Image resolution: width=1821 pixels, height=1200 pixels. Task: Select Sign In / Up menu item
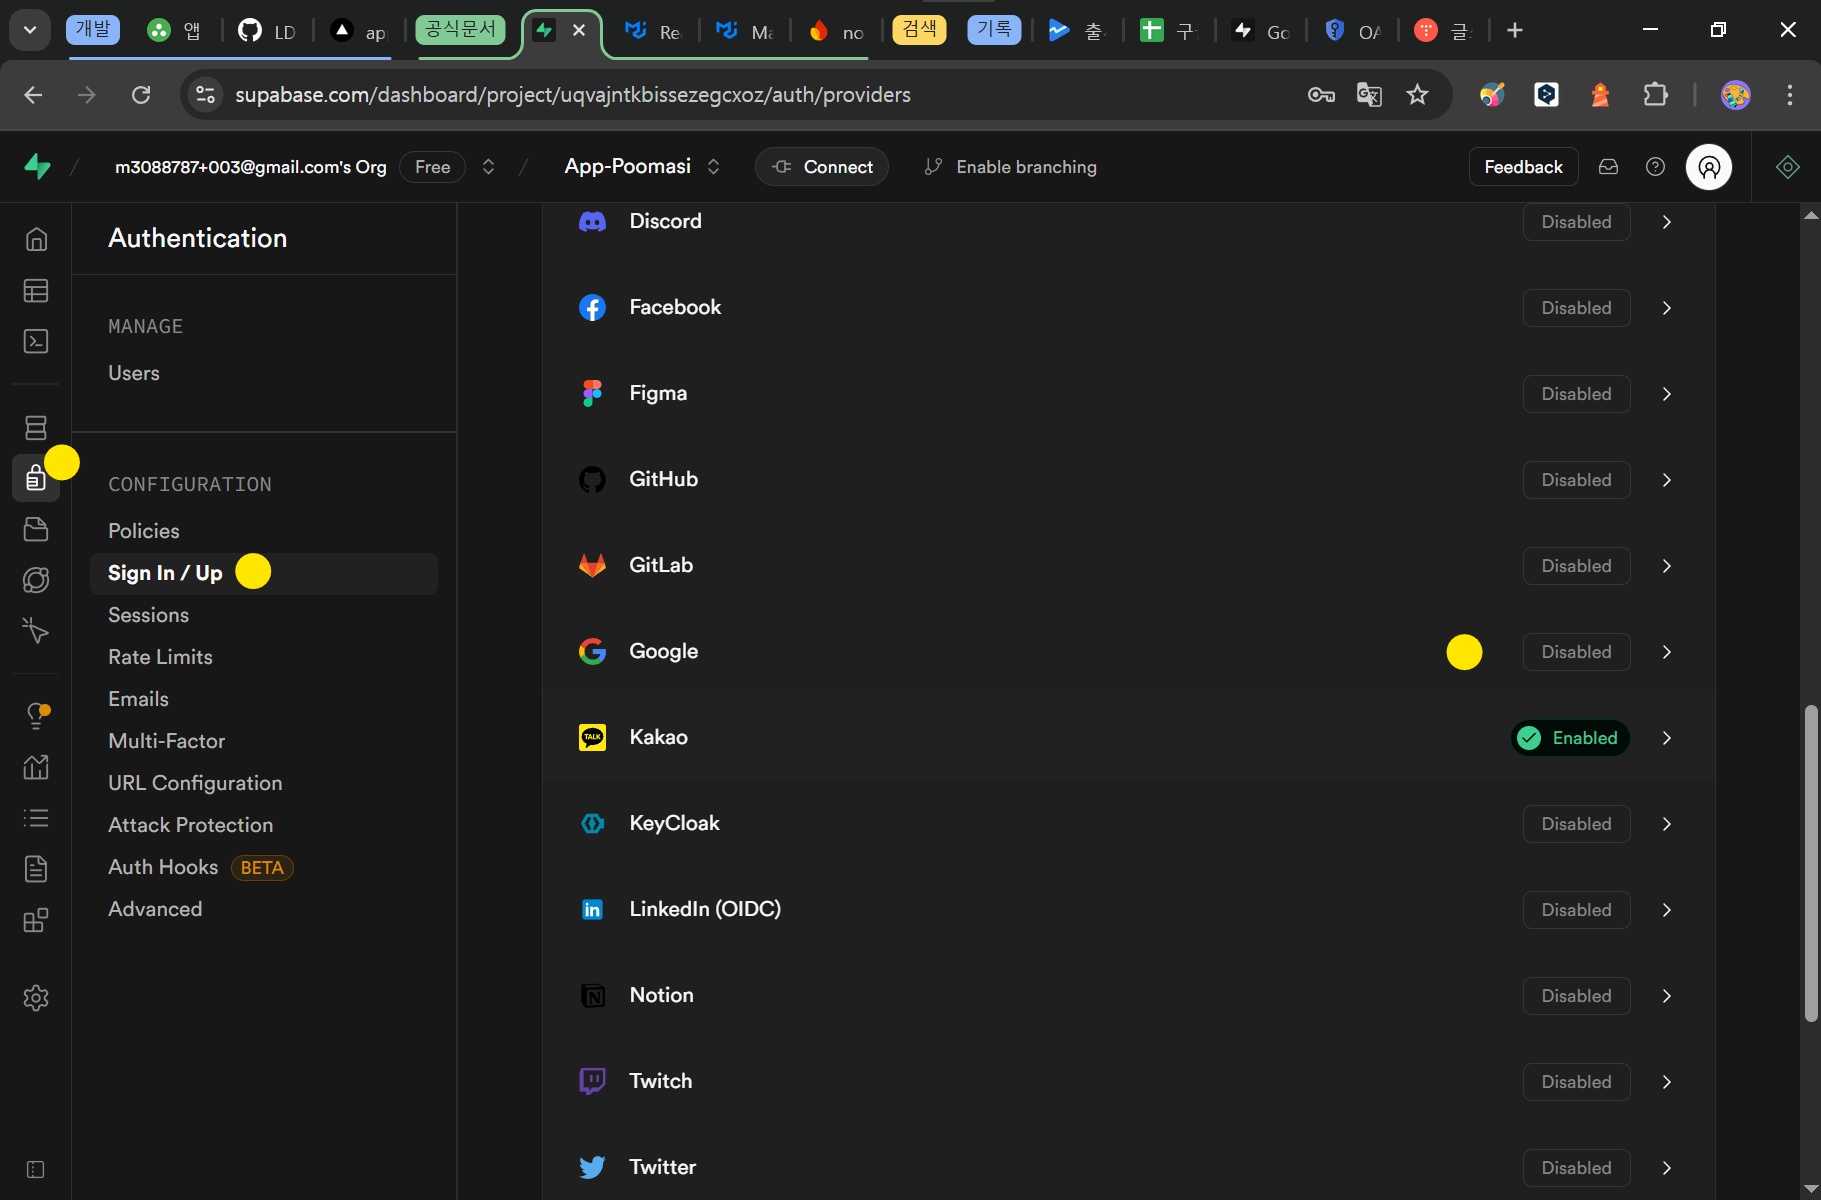(x=264, y=573)
